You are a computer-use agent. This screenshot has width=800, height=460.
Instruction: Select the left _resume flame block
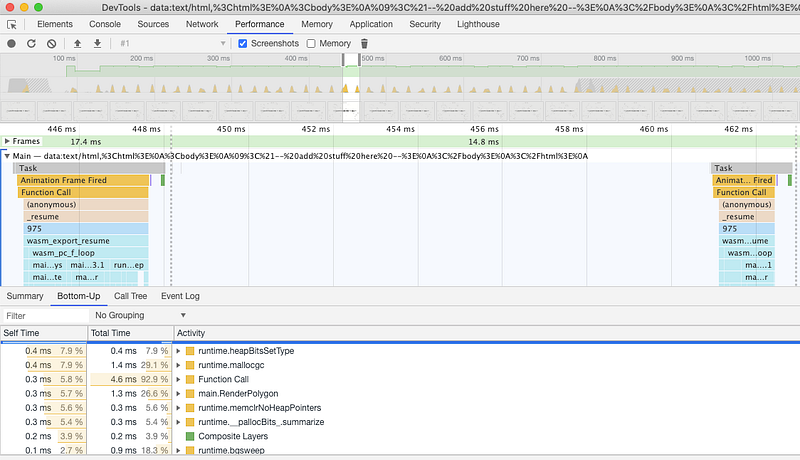tap(86, 217)
